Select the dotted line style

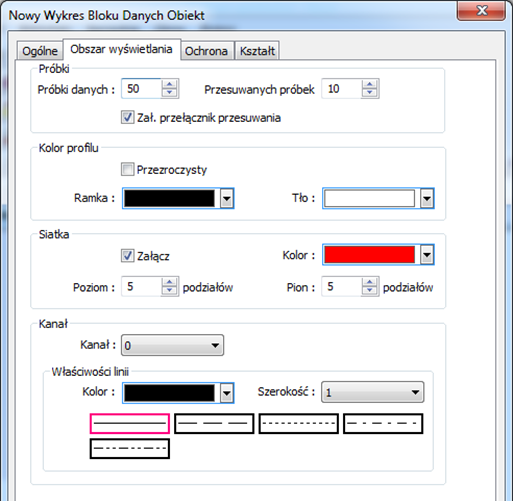[x=299, y=424]
